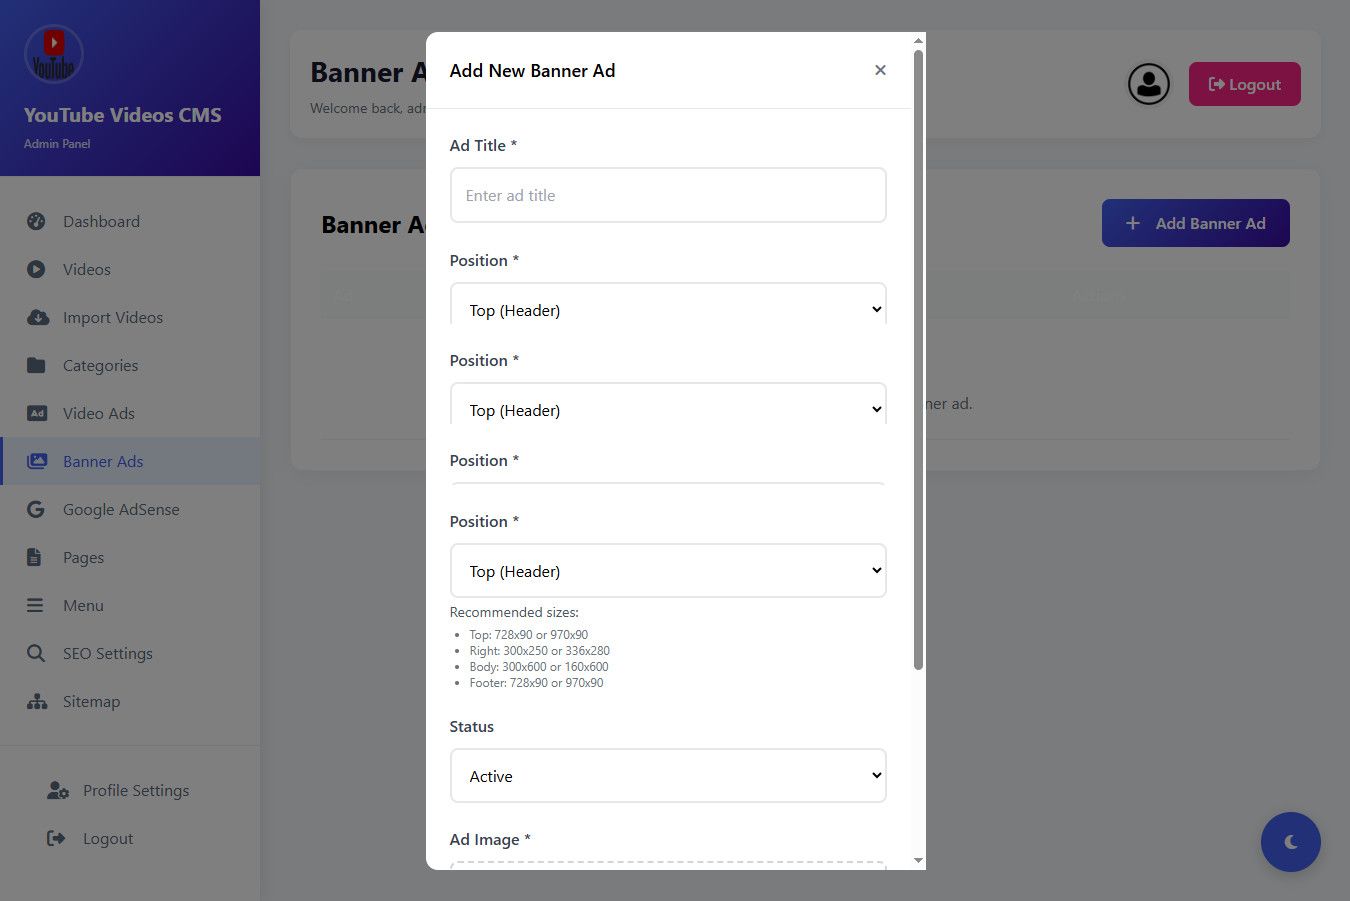1350x901 pixels.
Task: Click the modal scrollbar down arrow
Action: click(x=918, y=861)
